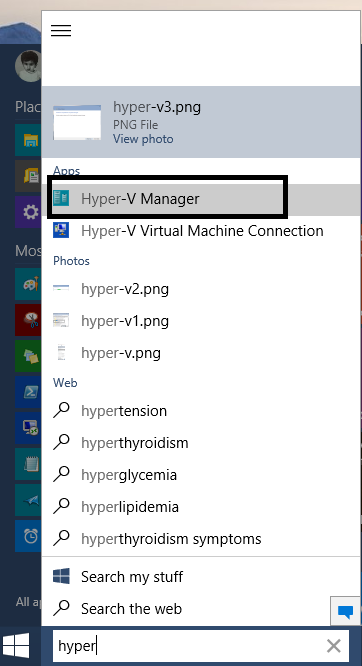Open hyper-v.png from Photos
This screenshot has height=666, width=362.
pyautogui.click(x=201, y=353)
